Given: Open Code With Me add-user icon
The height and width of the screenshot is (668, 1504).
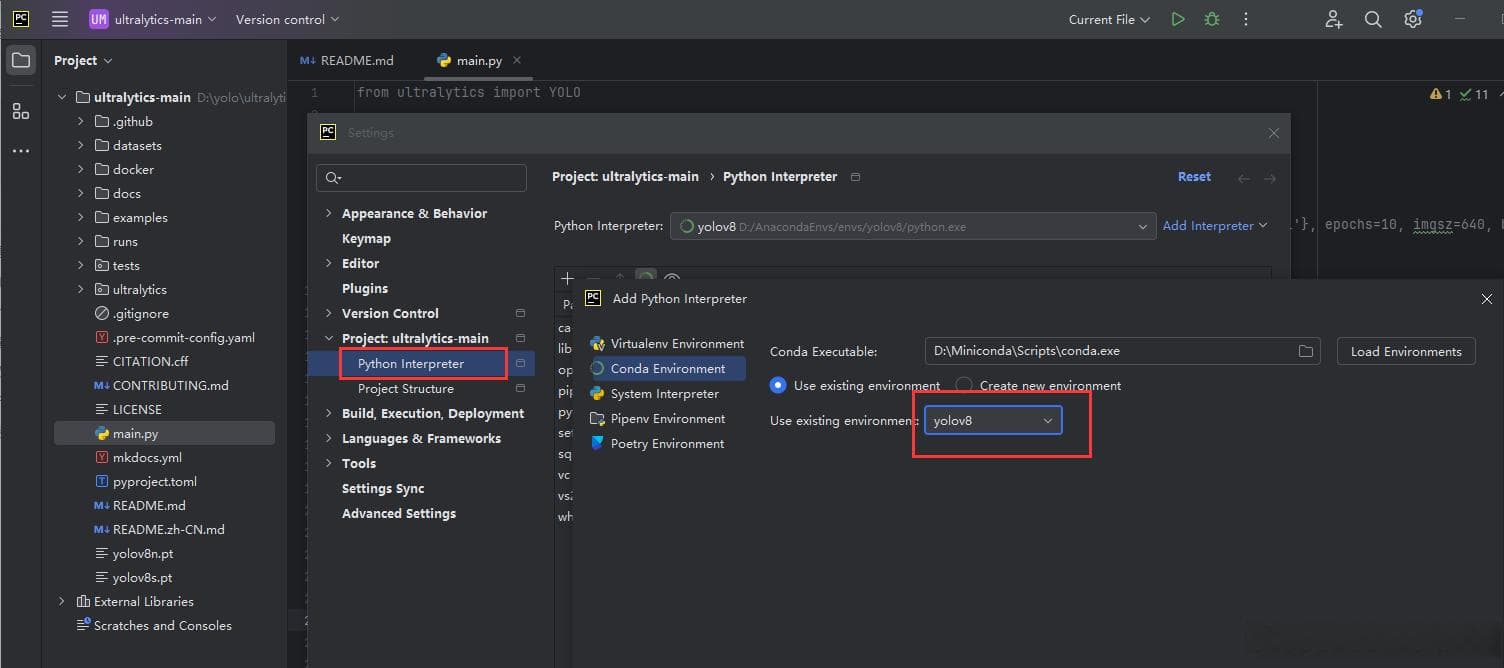Looking at the screenshot, I should [1334, 19].
